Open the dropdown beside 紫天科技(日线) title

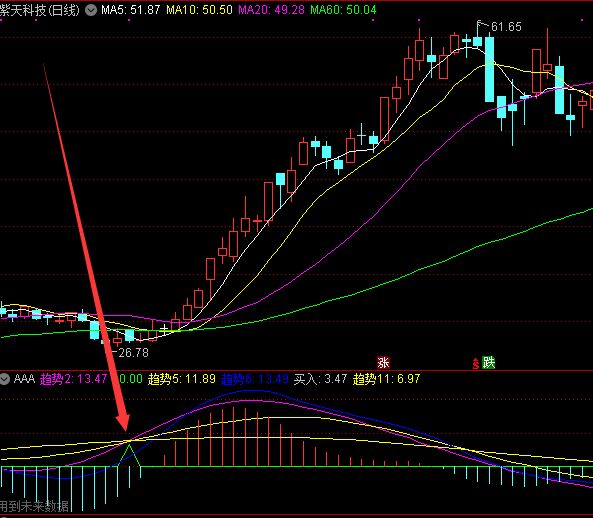coord(90,10)
